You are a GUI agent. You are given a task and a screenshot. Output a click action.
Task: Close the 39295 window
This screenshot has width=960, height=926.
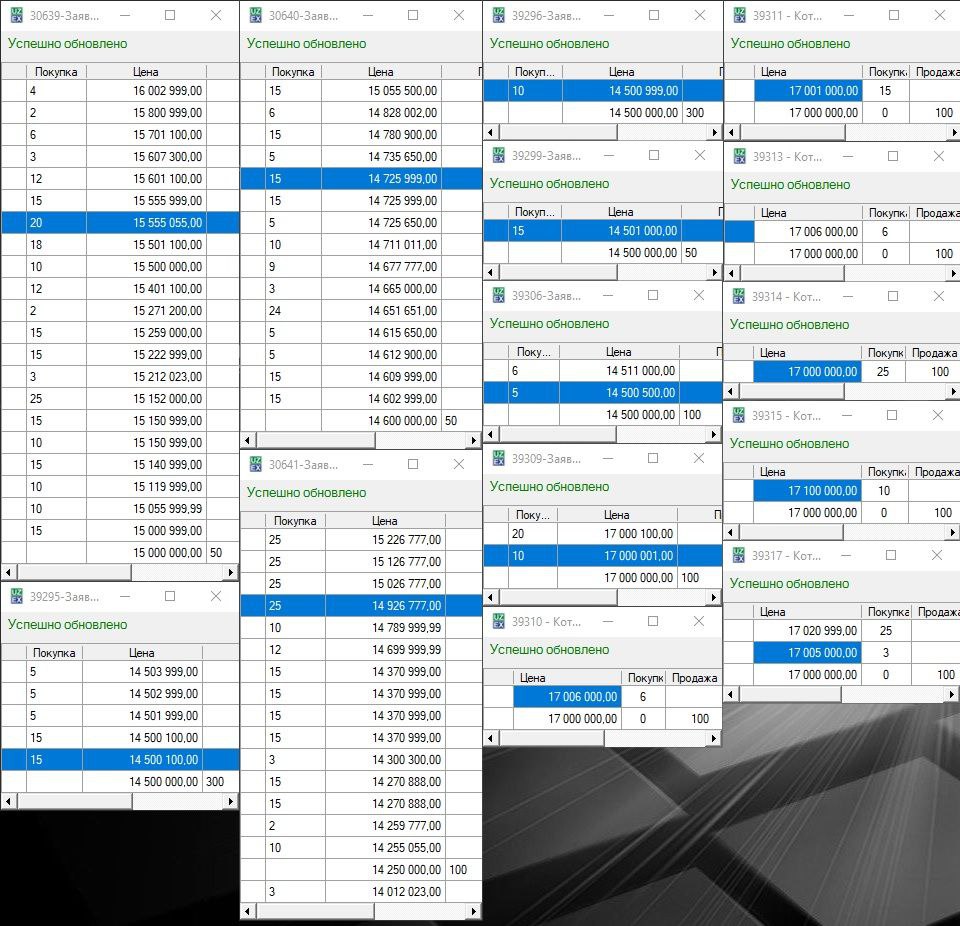pyautogui.click(x=215, y=596)
